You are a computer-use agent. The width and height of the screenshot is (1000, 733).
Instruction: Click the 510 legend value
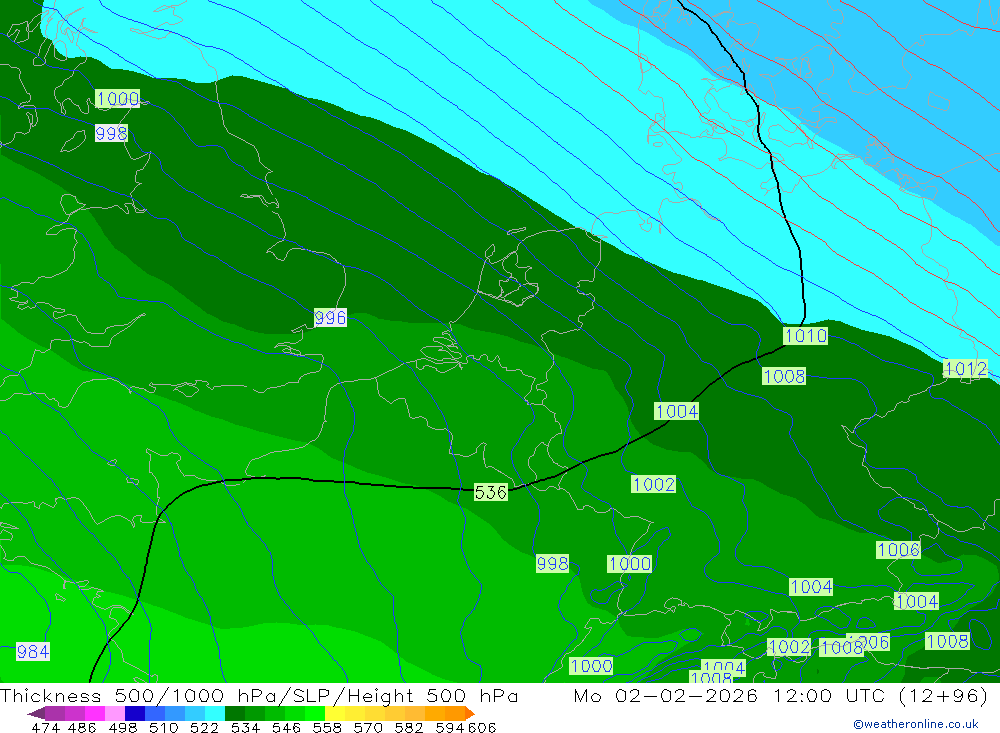coord(164,727)
